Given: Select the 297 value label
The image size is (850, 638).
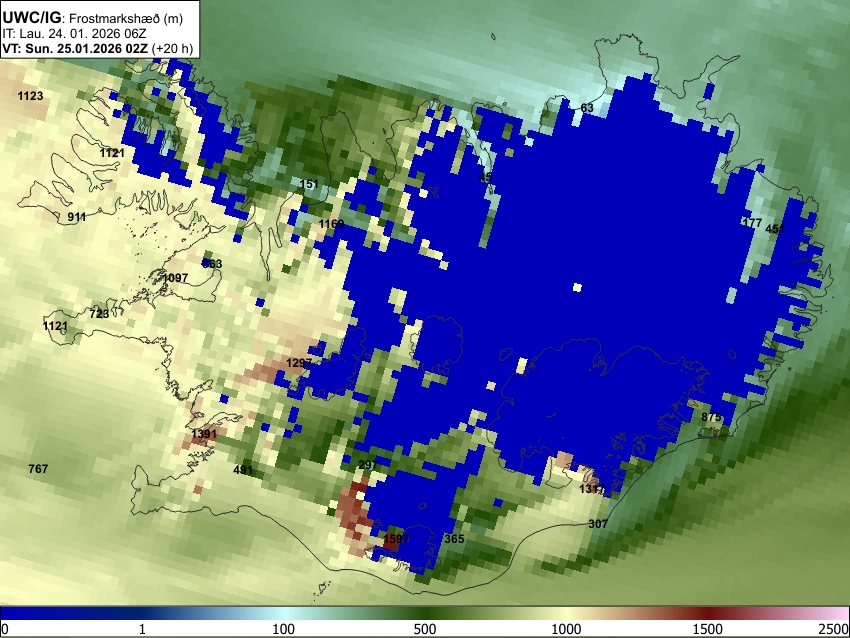Looking at the screenshot, I should pos(368,465).
